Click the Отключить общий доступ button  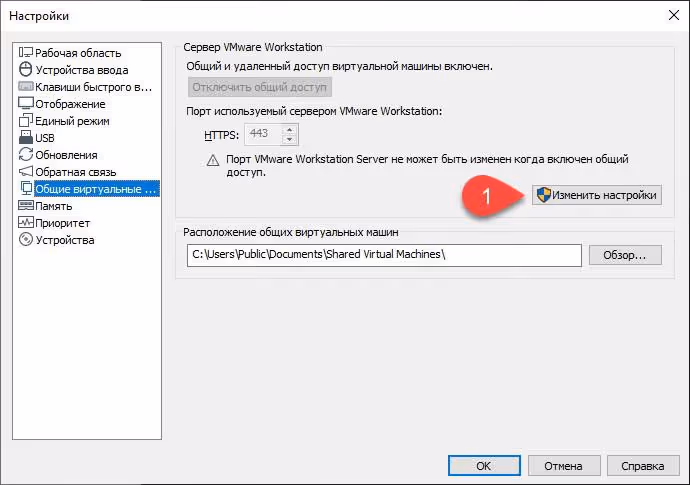point(260,87)
